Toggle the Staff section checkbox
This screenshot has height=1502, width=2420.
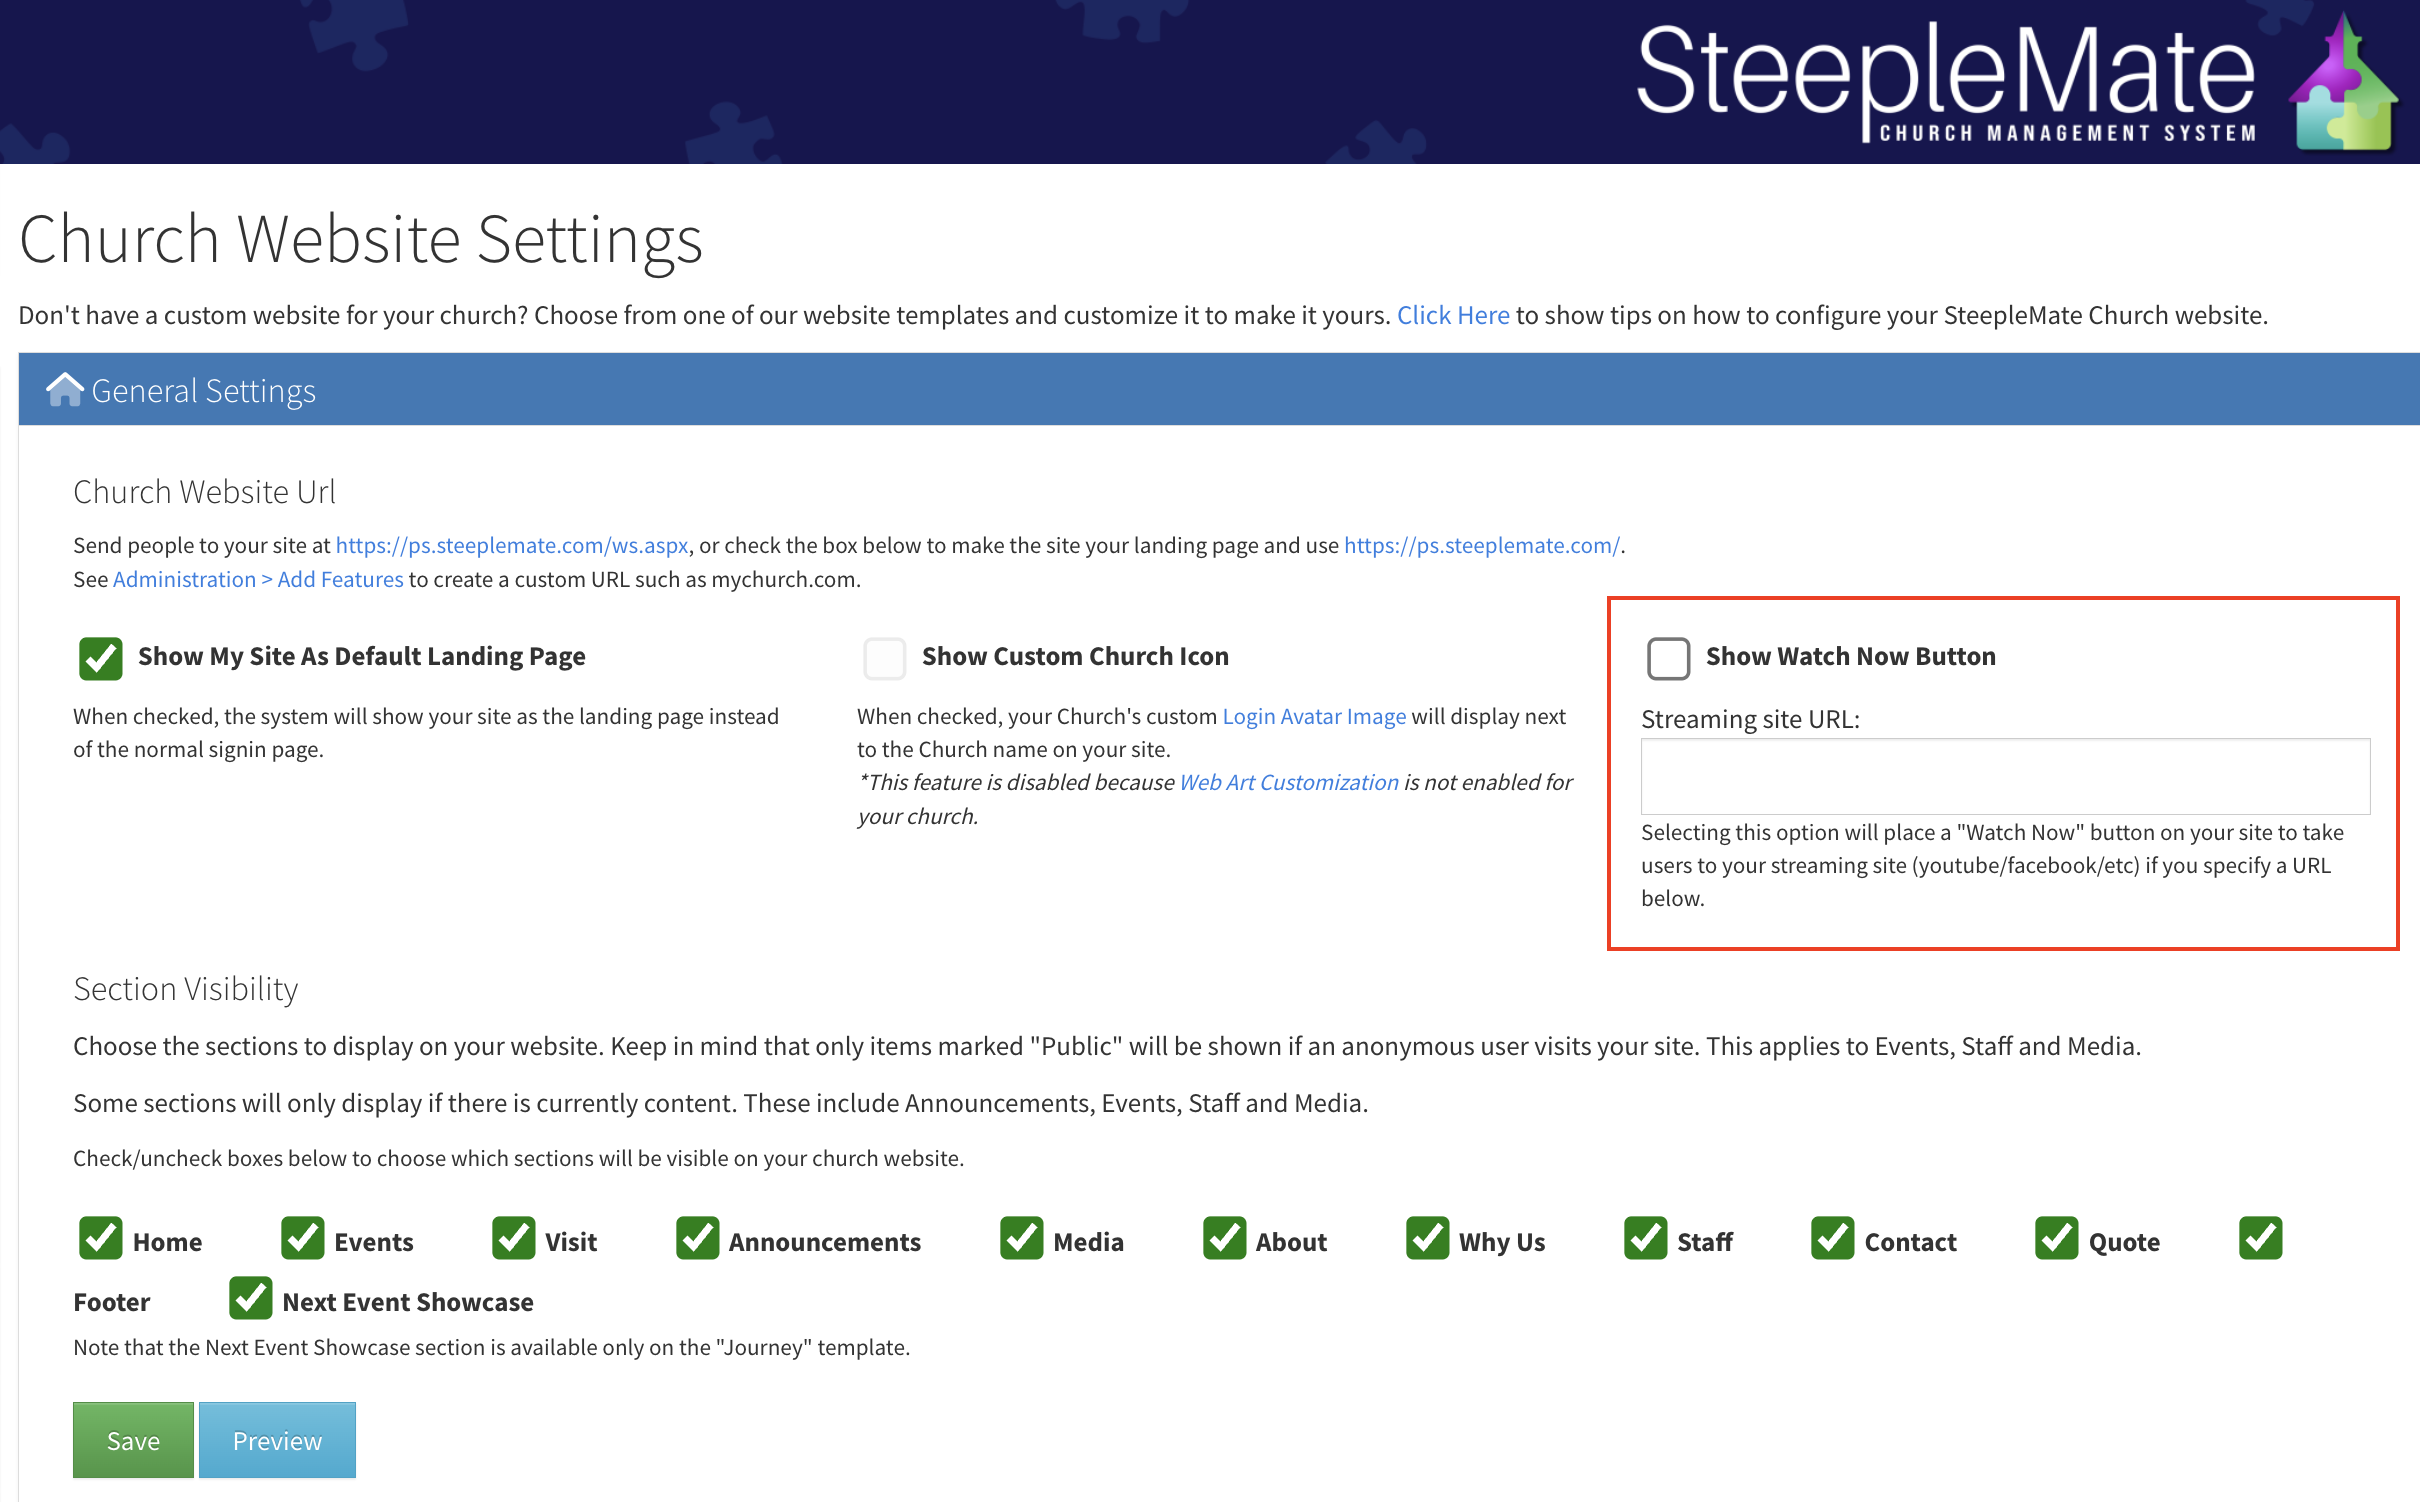(1646, 1238)
